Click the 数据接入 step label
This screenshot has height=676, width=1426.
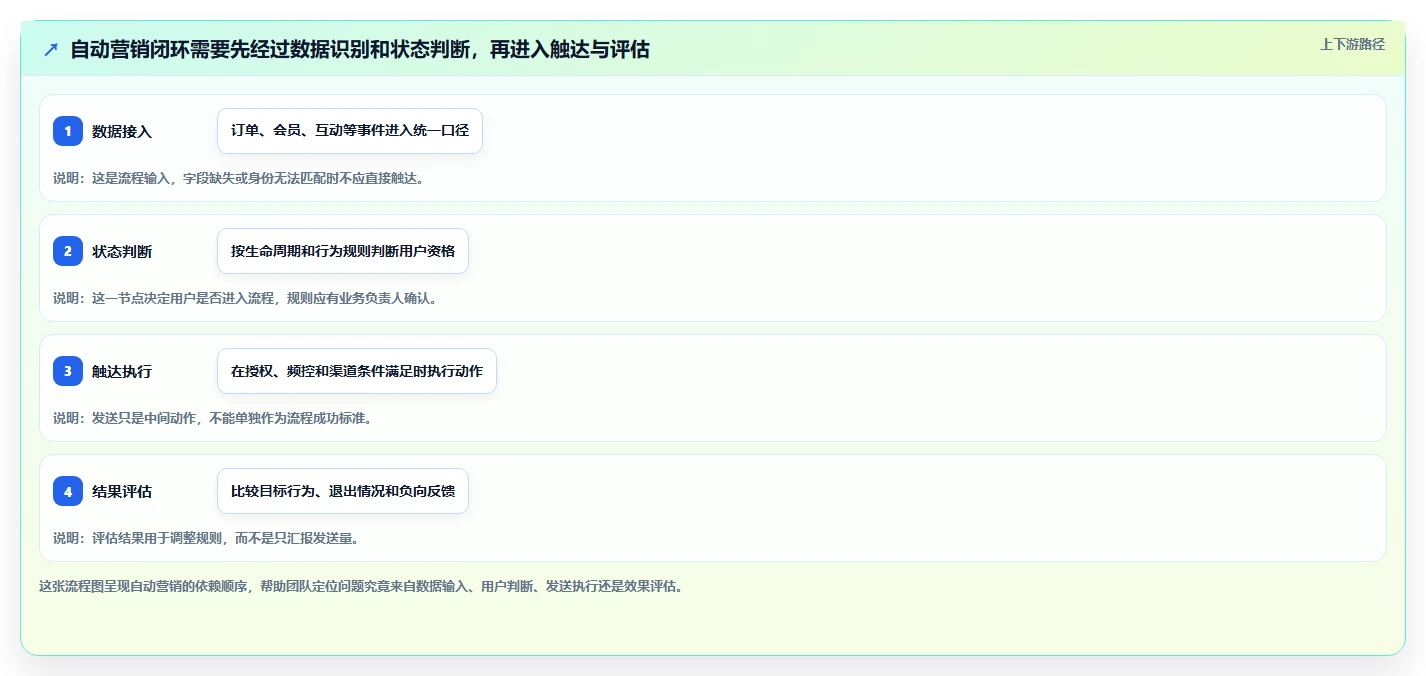click(122, 131)
